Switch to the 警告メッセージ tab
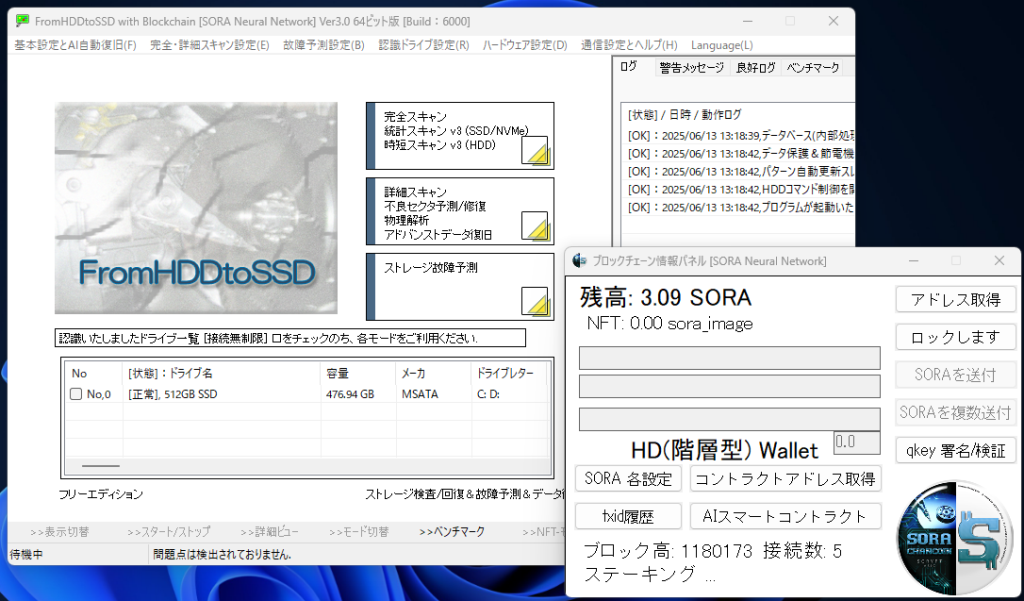Viewport: 1024px width, 601px height. [x=692, y=67]
